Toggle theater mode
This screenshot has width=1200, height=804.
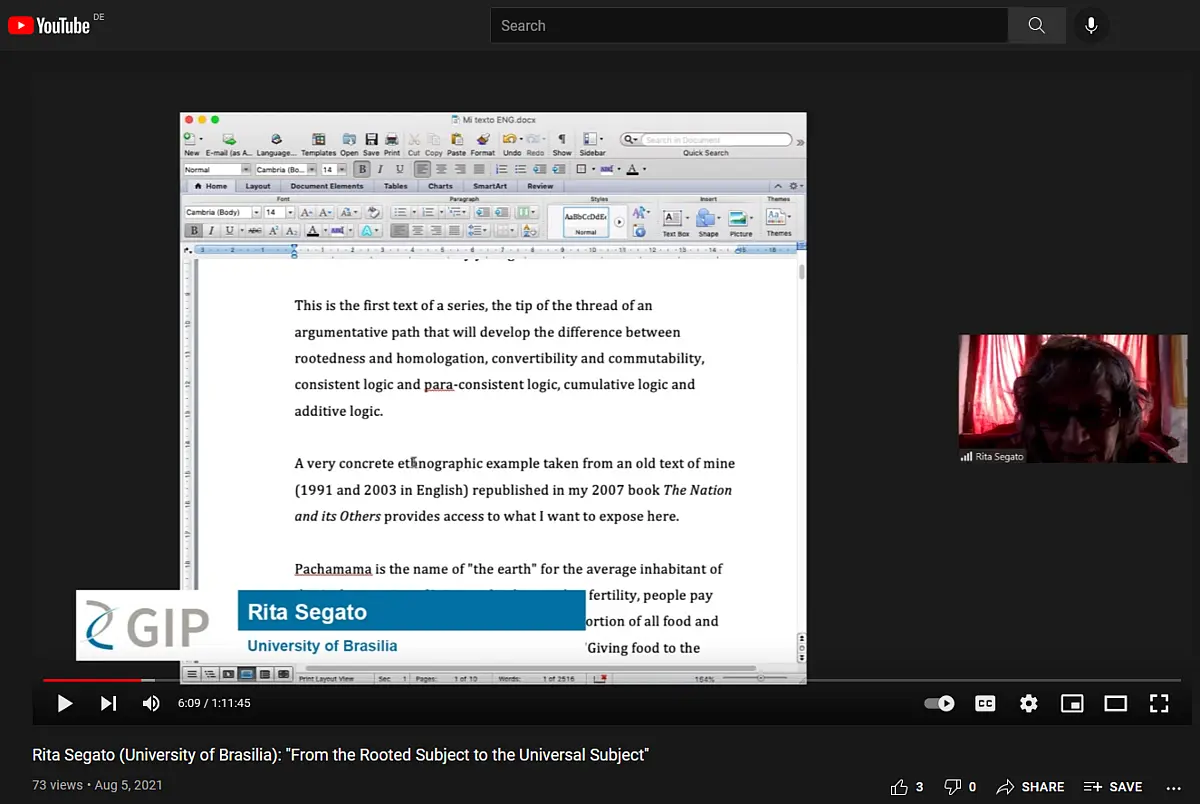pyautogui.click(x=1115, y=703)
